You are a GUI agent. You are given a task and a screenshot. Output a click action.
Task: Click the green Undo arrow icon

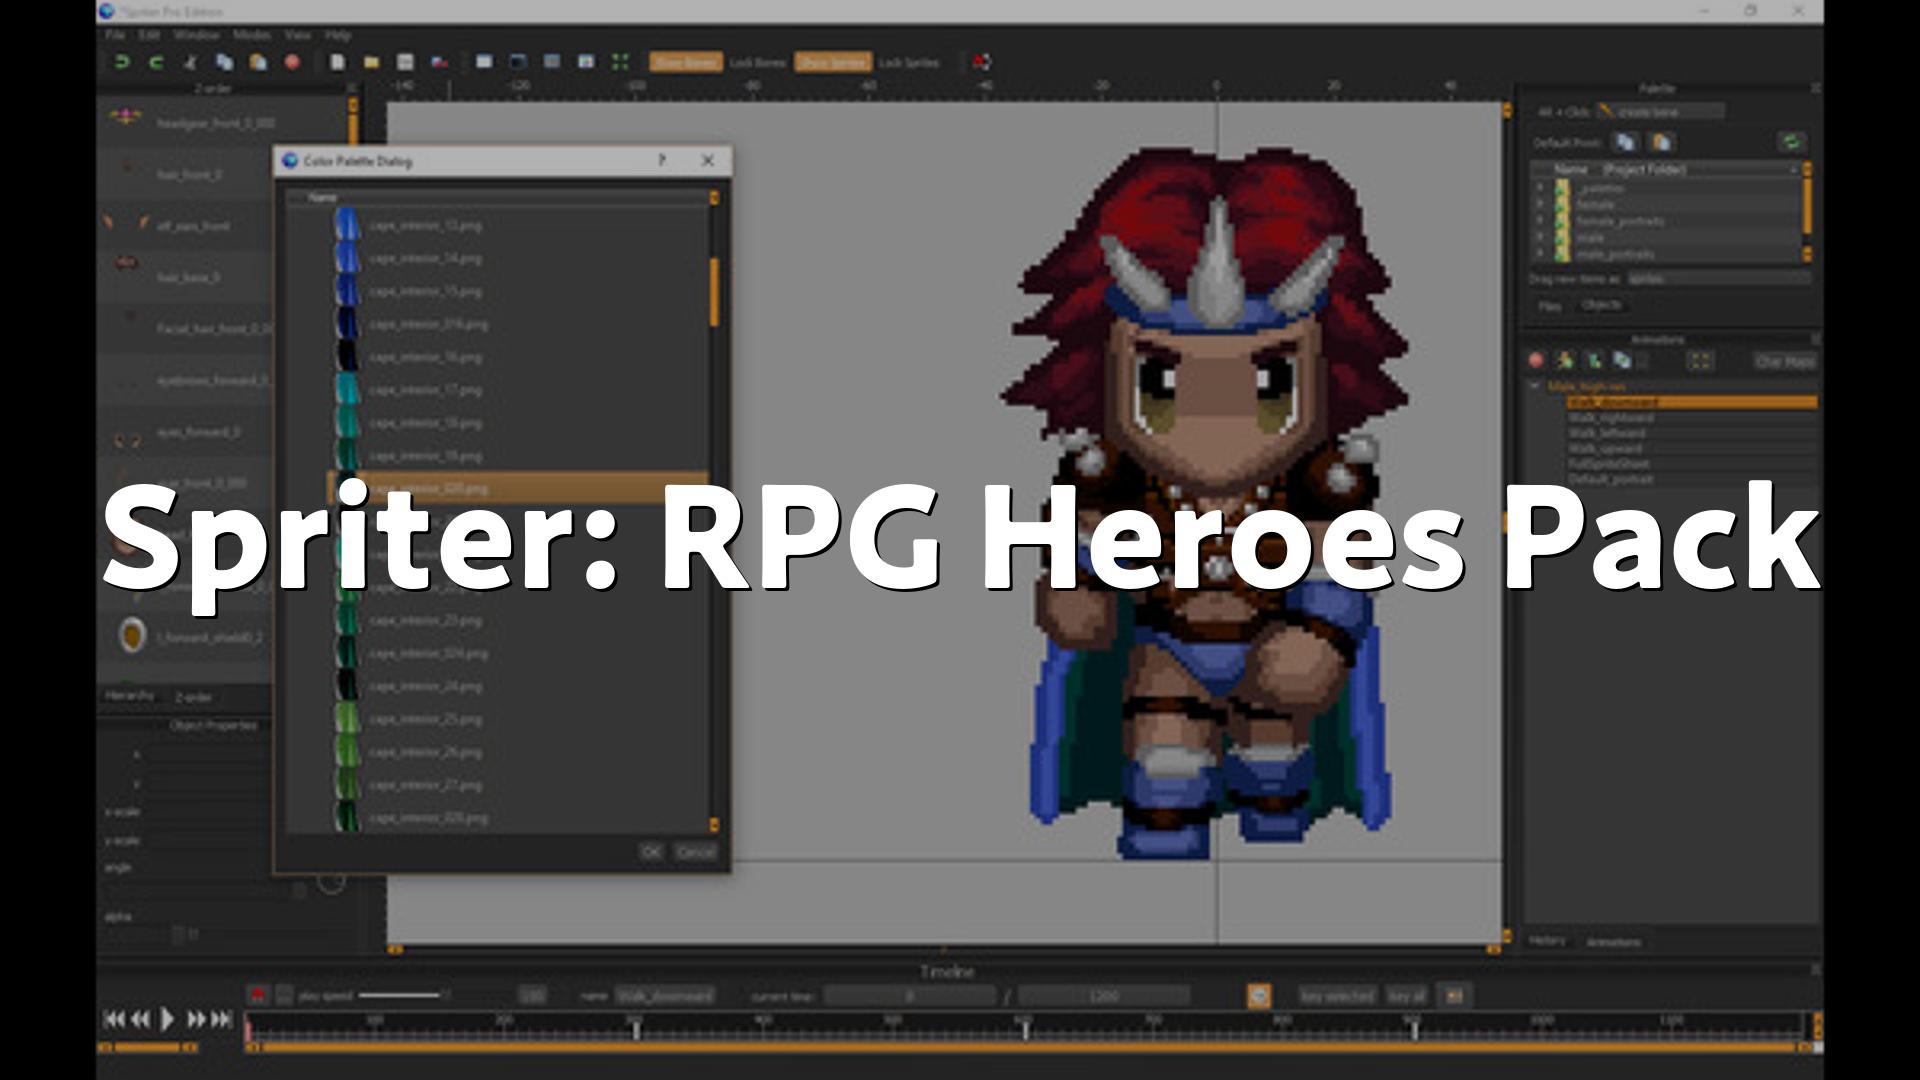point(122,62)
